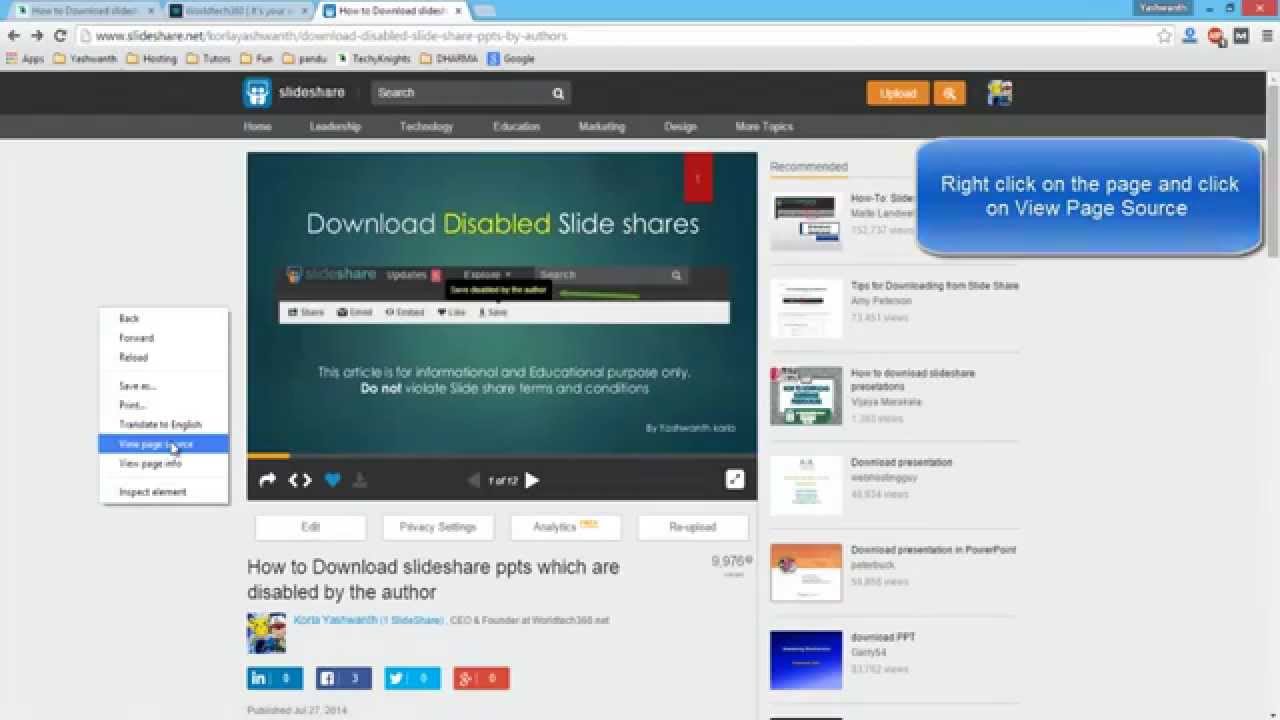Choose View page source
Screen dimensions: 1280x720
pos(164,444)
